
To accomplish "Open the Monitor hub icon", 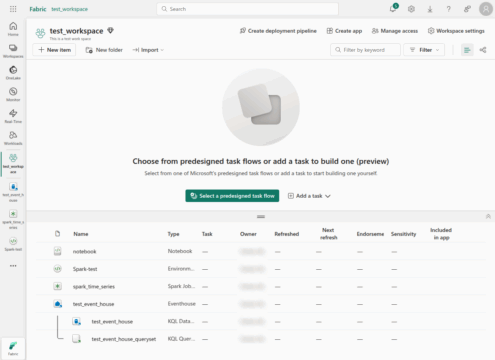I will pyautogui.click(x=13, y=94).
